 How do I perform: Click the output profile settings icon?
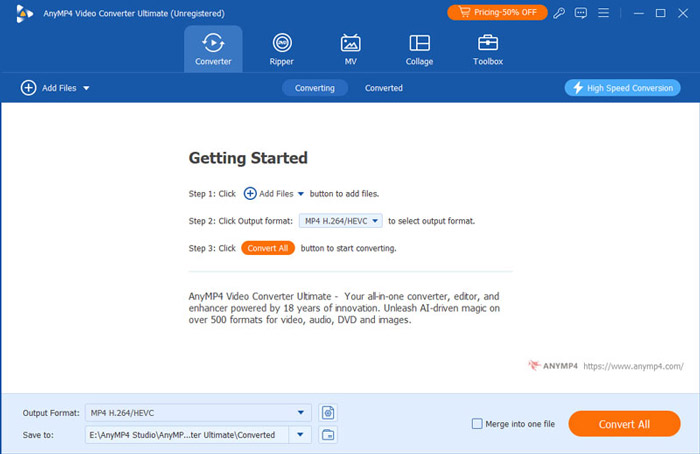click(328, 413)
